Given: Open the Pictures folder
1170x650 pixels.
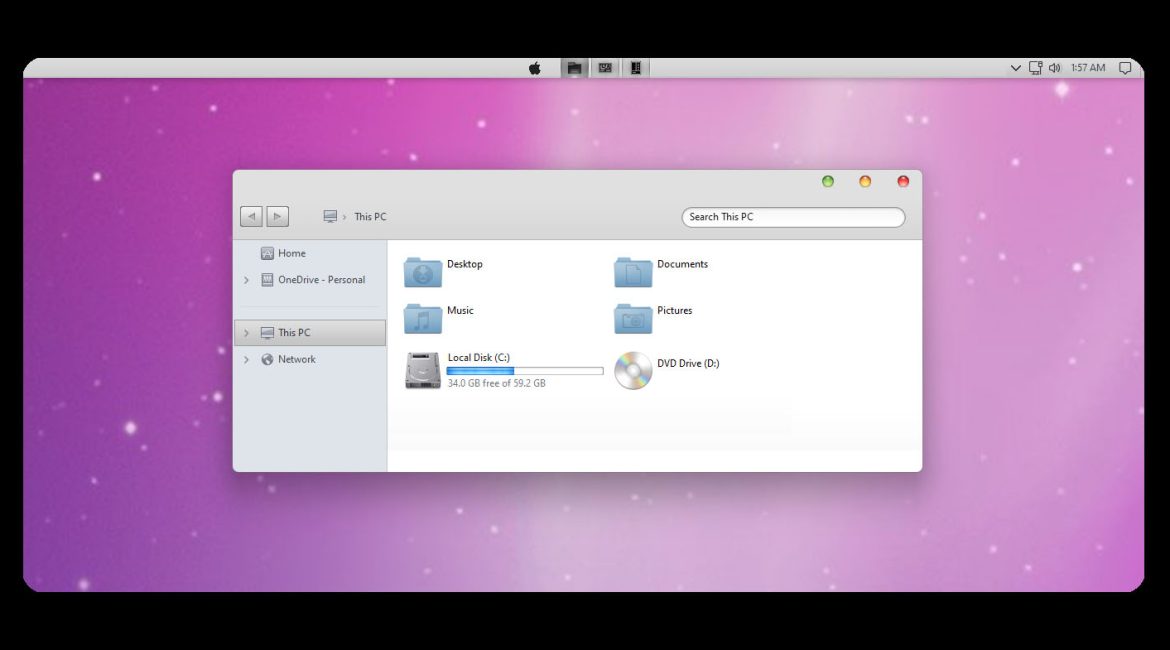Looking at the screenshot, I should tap(633, 318).
